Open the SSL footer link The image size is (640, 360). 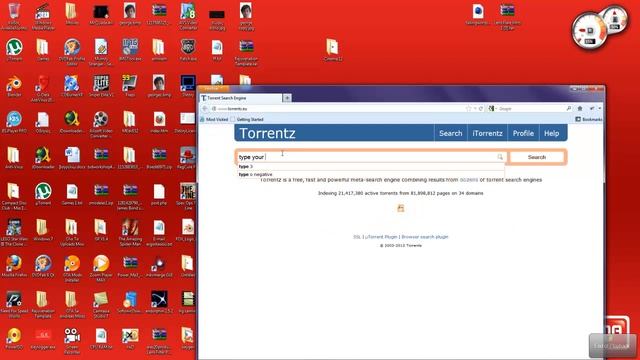[357, 237]
